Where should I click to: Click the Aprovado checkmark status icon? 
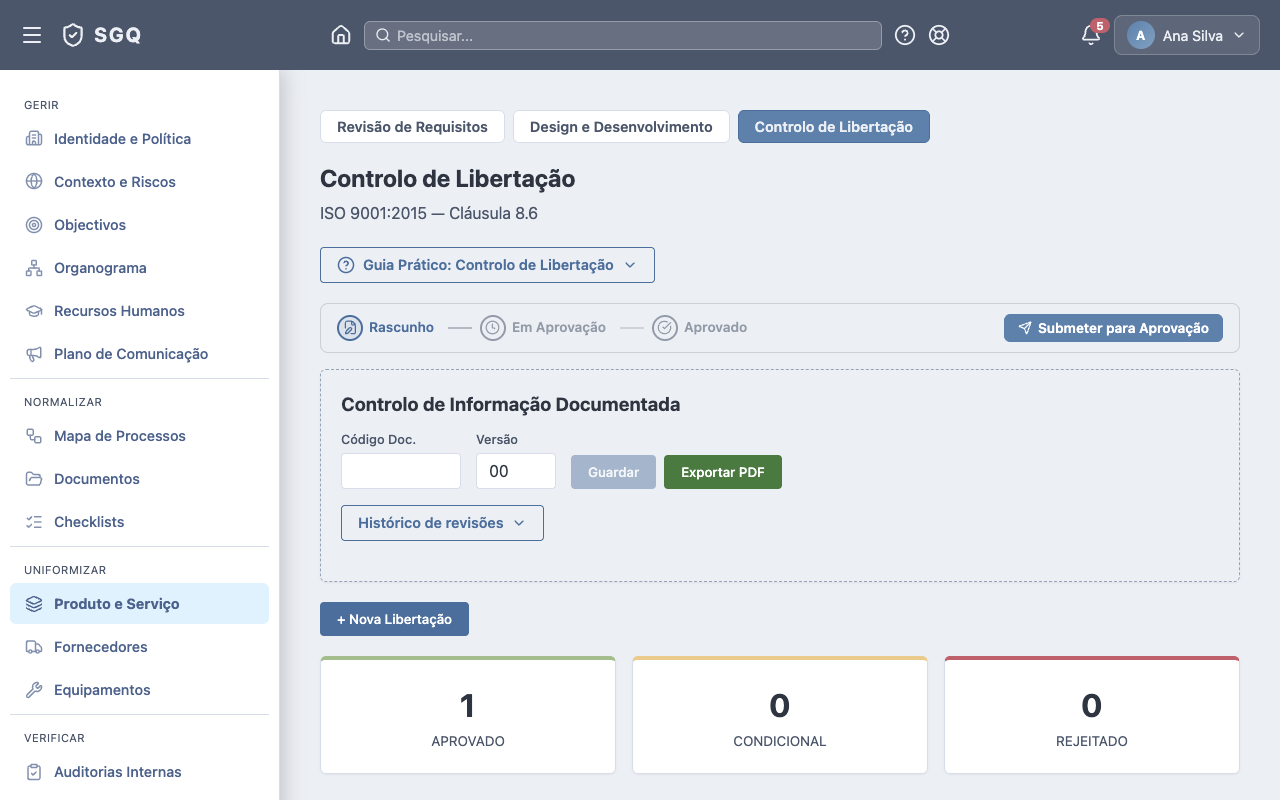click(665, 328)
